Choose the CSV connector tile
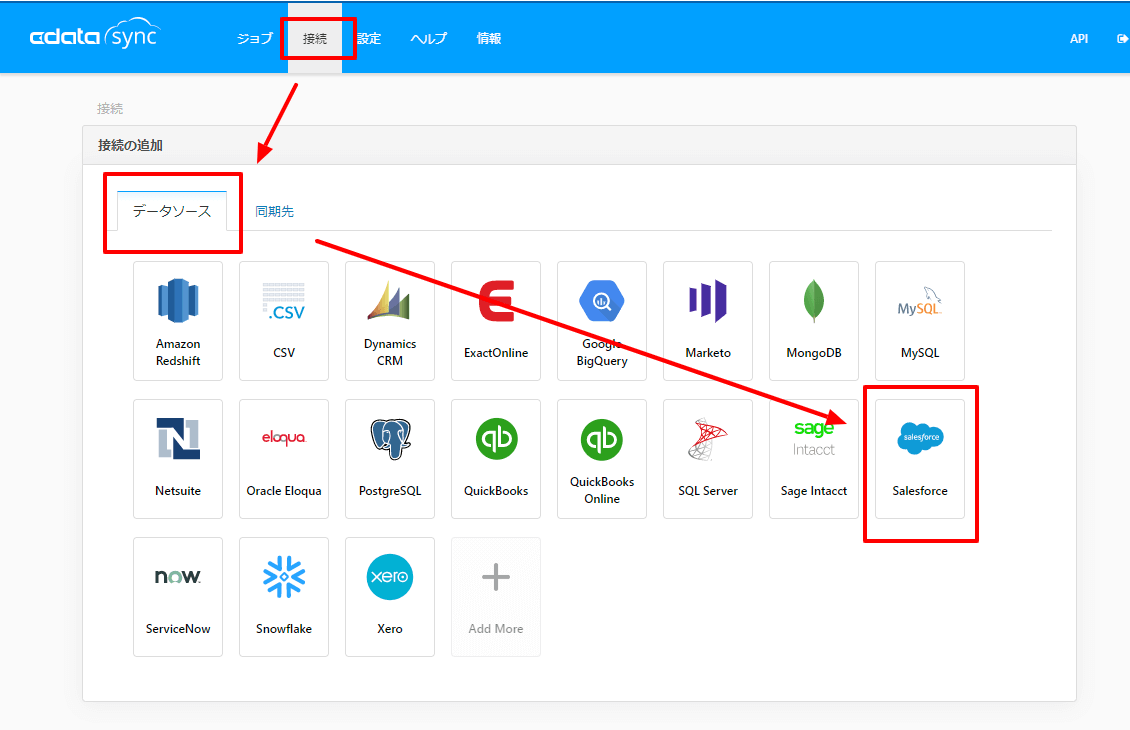 pos(284,321)
